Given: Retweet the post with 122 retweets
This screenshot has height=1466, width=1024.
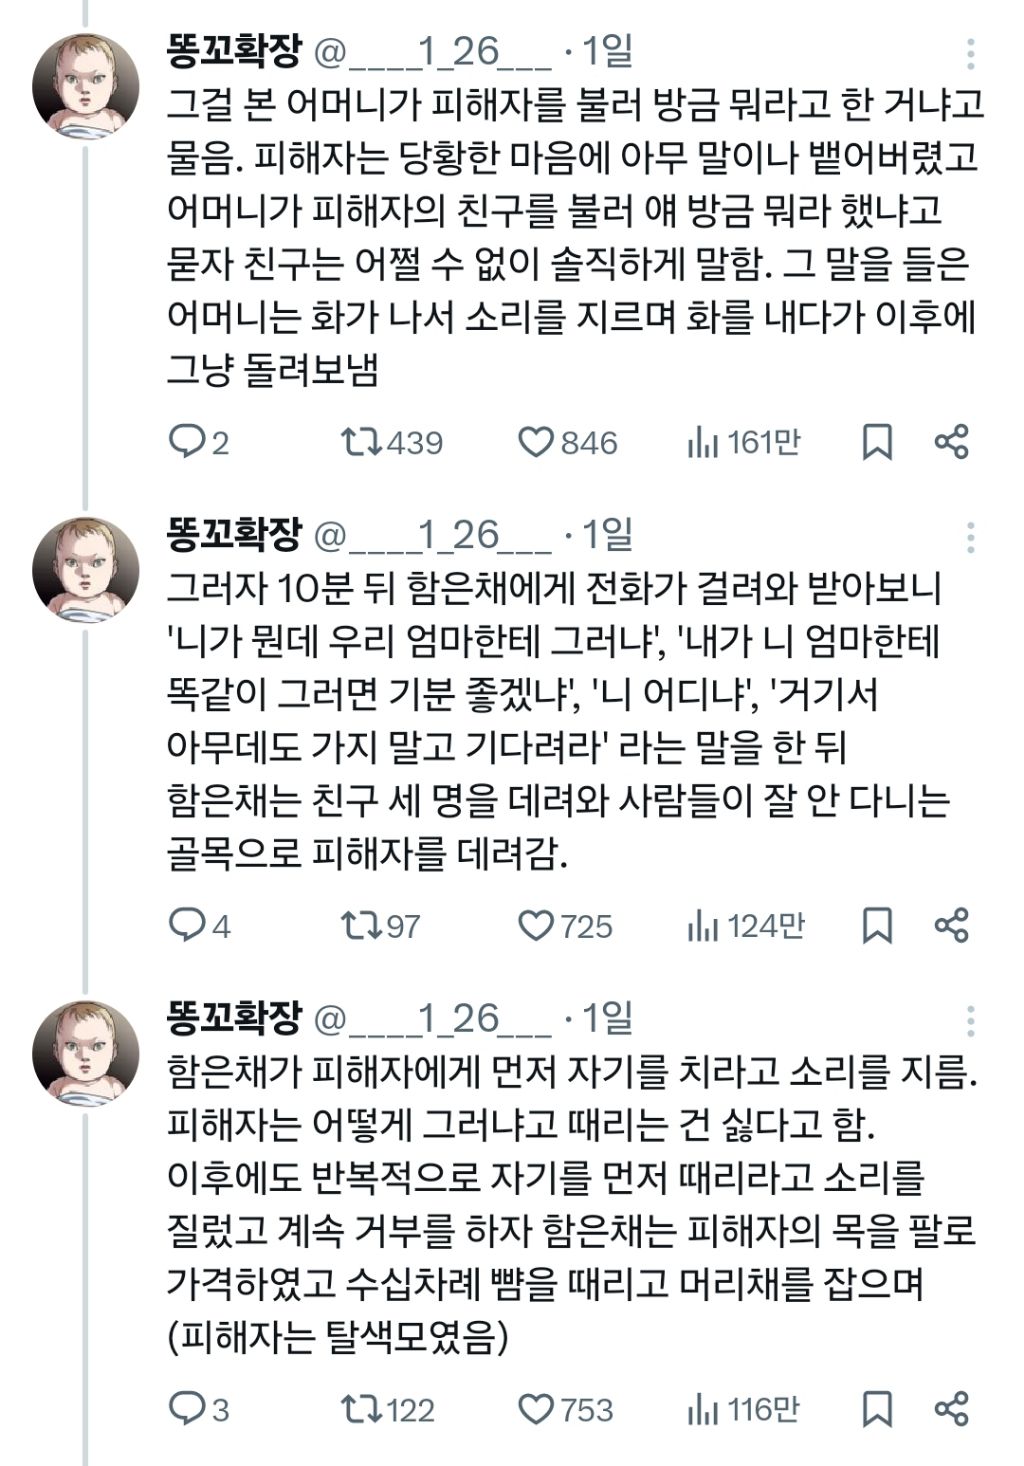Looking at the screenshot, I should [x=360, y=1410].
